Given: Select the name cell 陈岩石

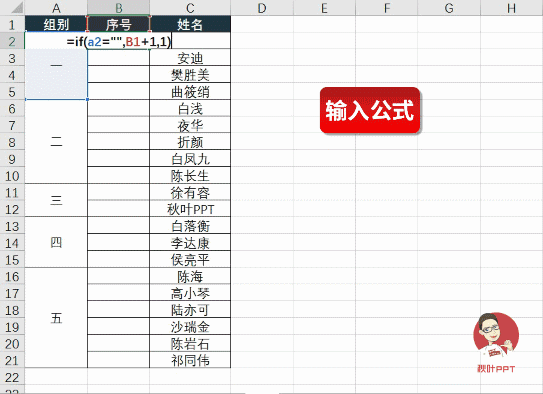Looking at the screenshot, I should pos(190,344).
